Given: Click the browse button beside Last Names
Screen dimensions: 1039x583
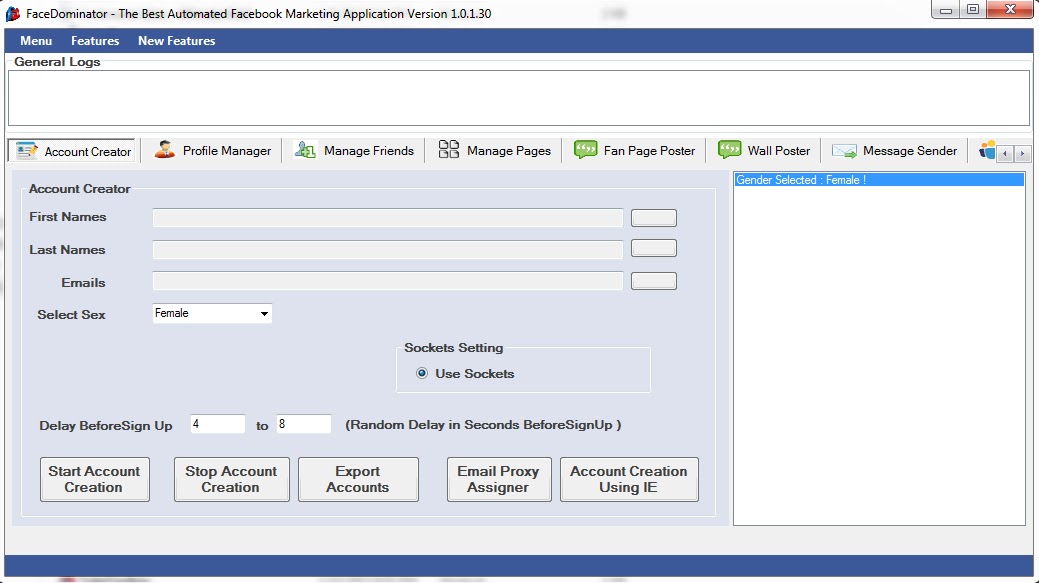Looking at the screenshot, I should pos(653,248).
